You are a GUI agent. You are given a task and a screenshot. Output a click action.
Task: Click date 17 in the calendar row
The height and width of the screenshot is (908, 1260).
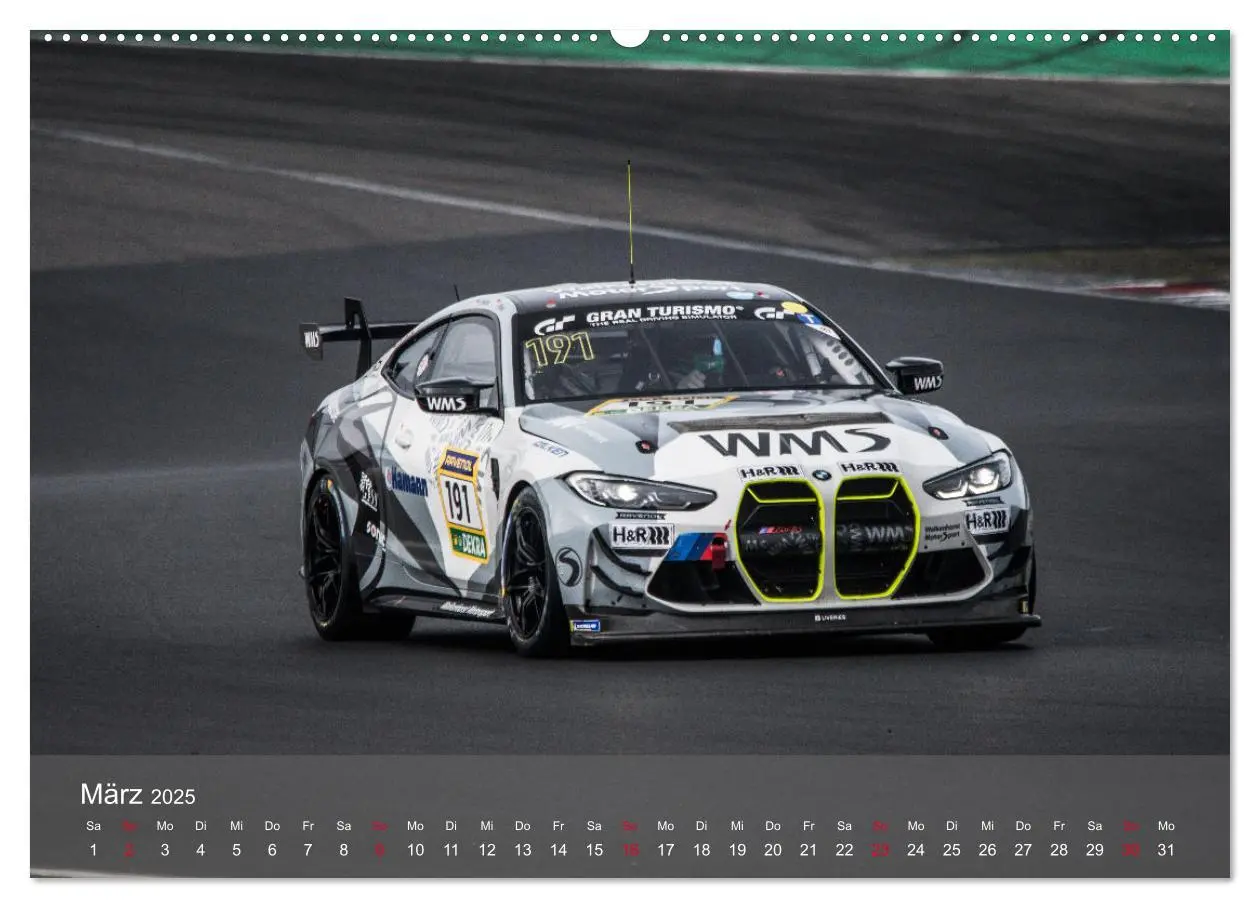click(x=665, y=850)
